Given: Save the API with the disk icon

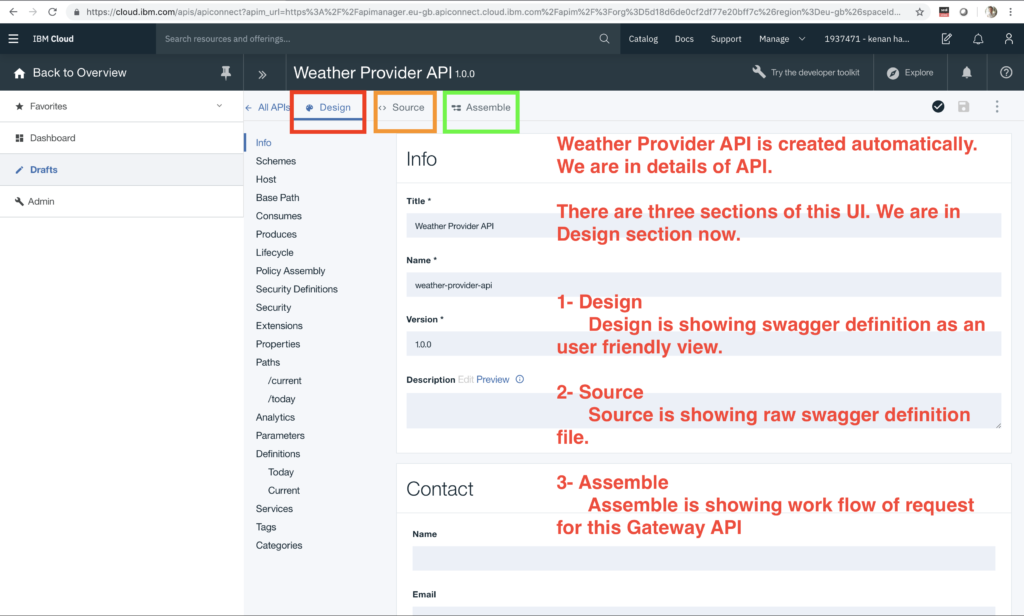Looking at the screenshot, I should click(963, 106).
